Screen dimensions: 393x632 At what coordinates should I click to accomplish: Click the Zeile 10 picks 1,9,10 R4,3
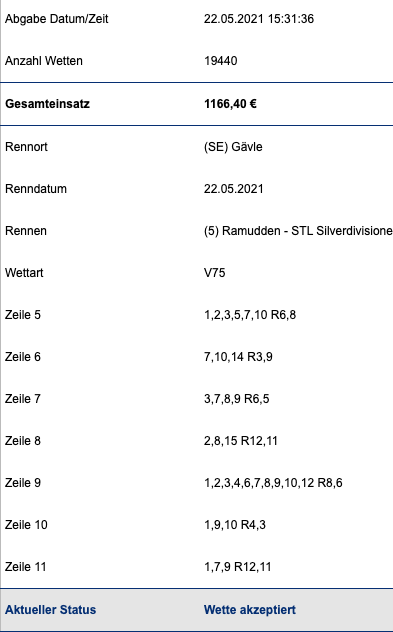tap(235, 525)
